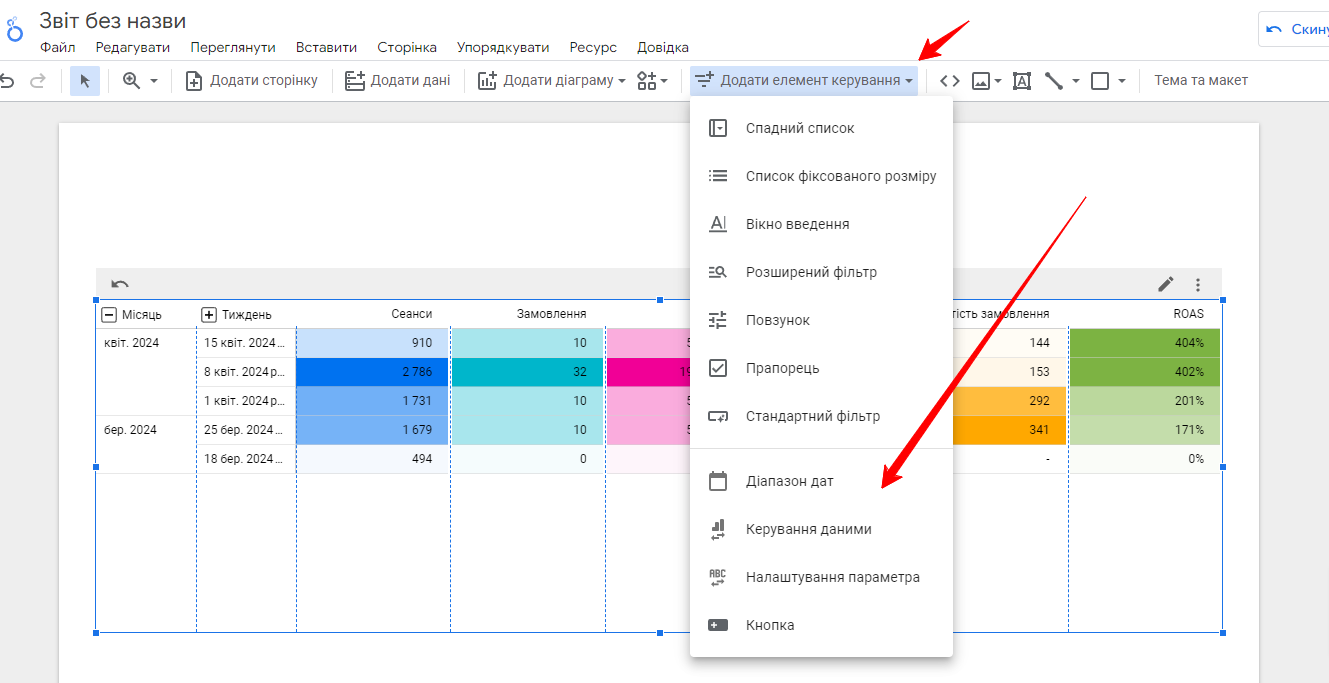The width and height of the screenshot is (1329, 683).
Task: Click the row label бер. 2024
Action: [x=130, y=430]
